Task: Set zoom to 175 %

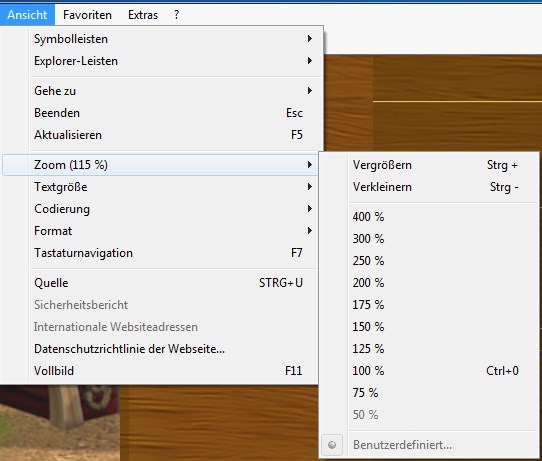Action: click(429, 305)
